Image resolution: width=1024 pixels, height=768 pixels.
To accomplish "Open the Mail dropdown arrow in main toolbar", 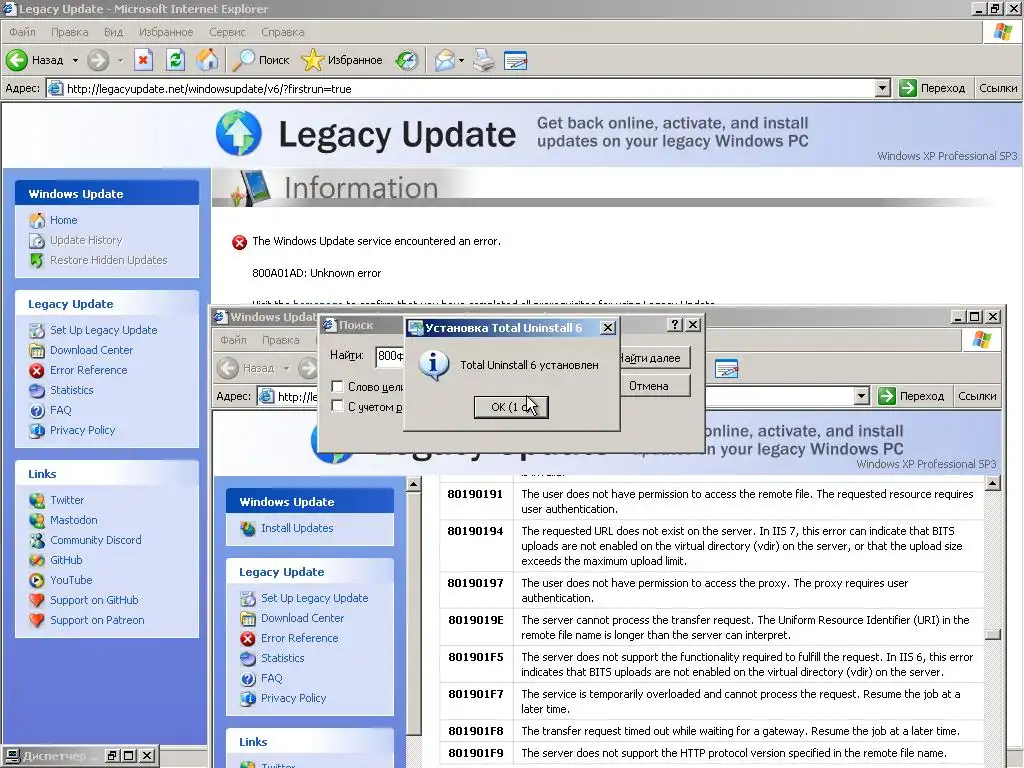I will (461, 60).
